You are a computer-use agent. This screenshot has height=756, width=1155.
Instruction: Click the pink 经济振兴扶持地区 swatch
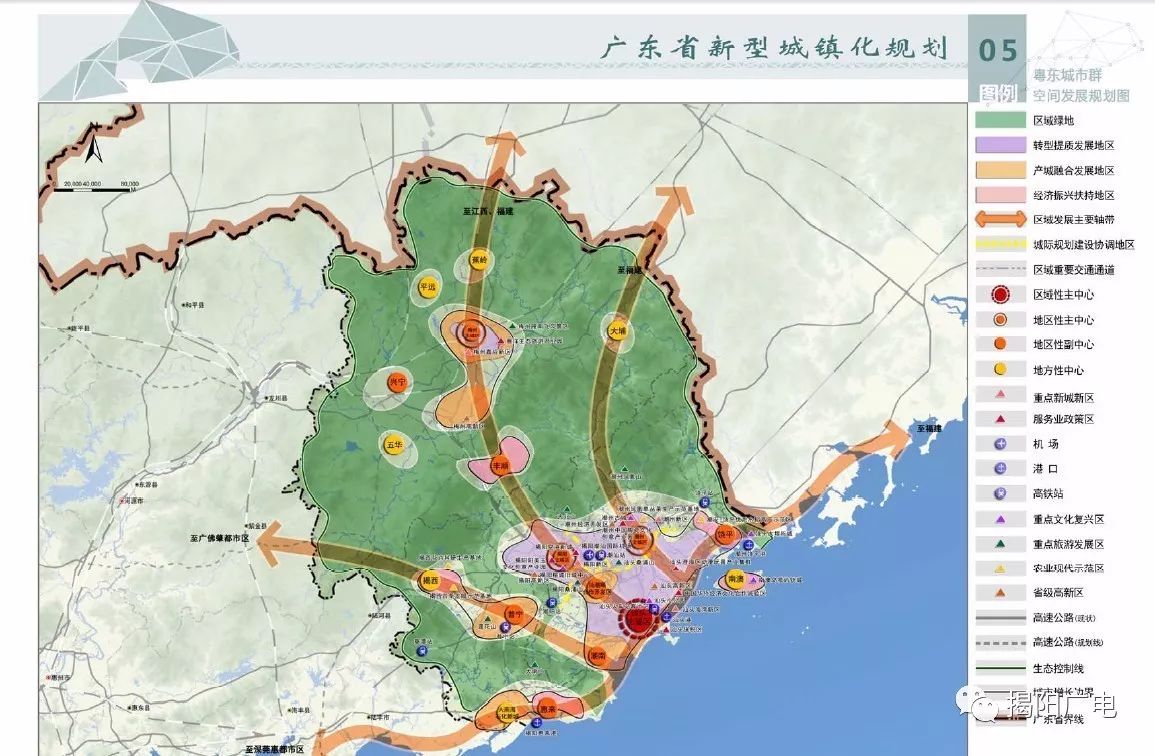coord(1000,195)
